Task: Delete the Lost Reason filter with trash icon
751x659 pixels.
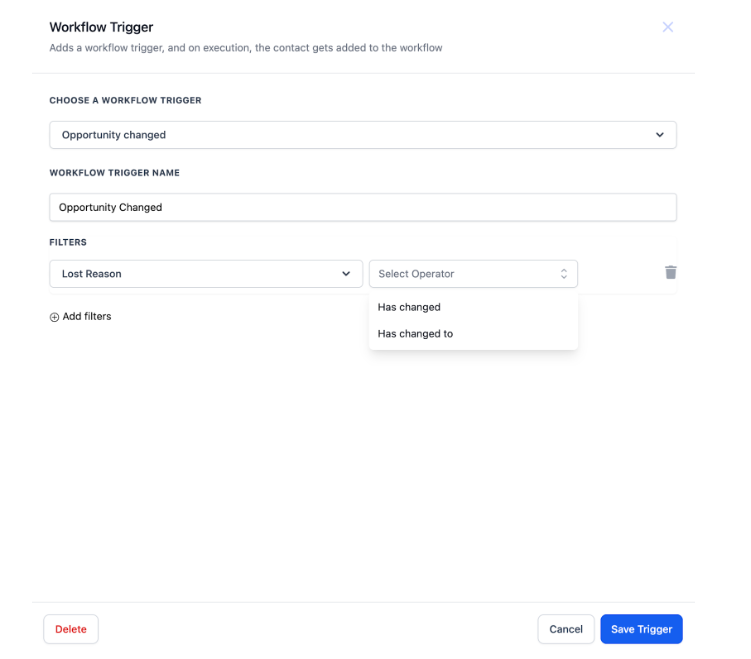Action: (x=671, y=272)
